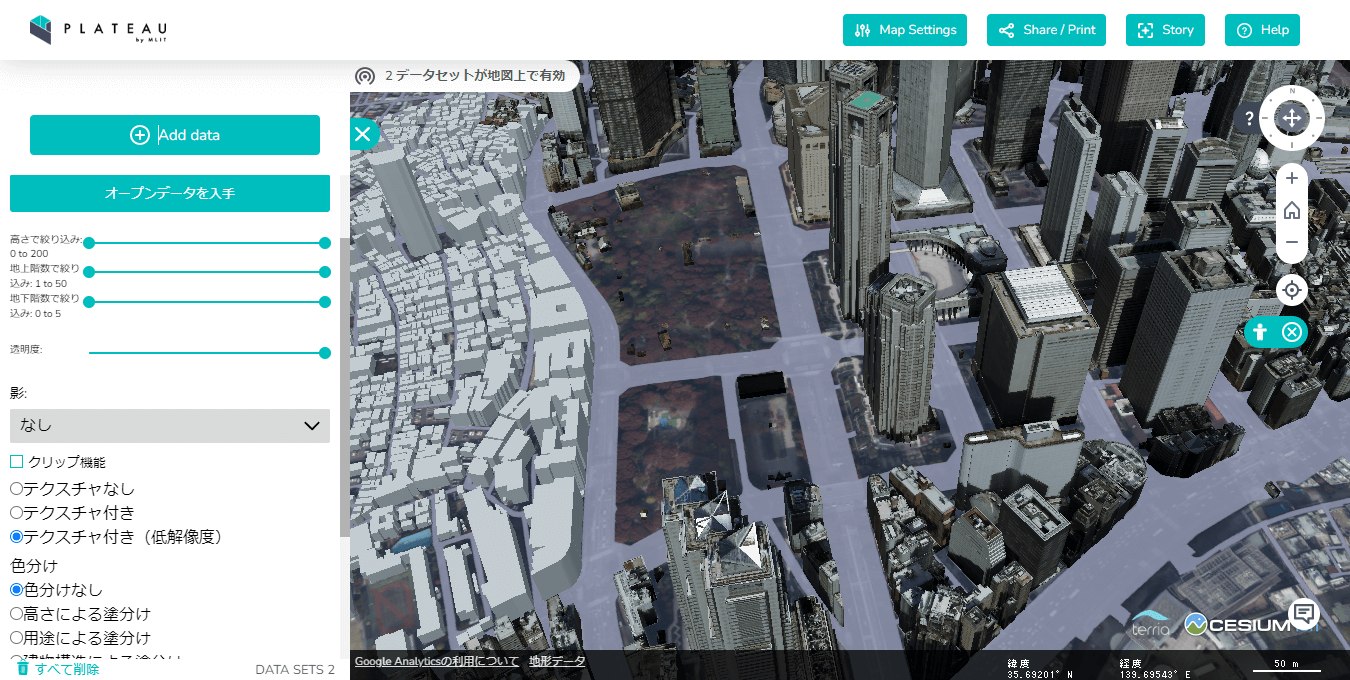Image resolution: width=1350 pixels, height=680 pixels.
Task: Enter pedestrian mode with person icon
Action: pos(1261,332)
